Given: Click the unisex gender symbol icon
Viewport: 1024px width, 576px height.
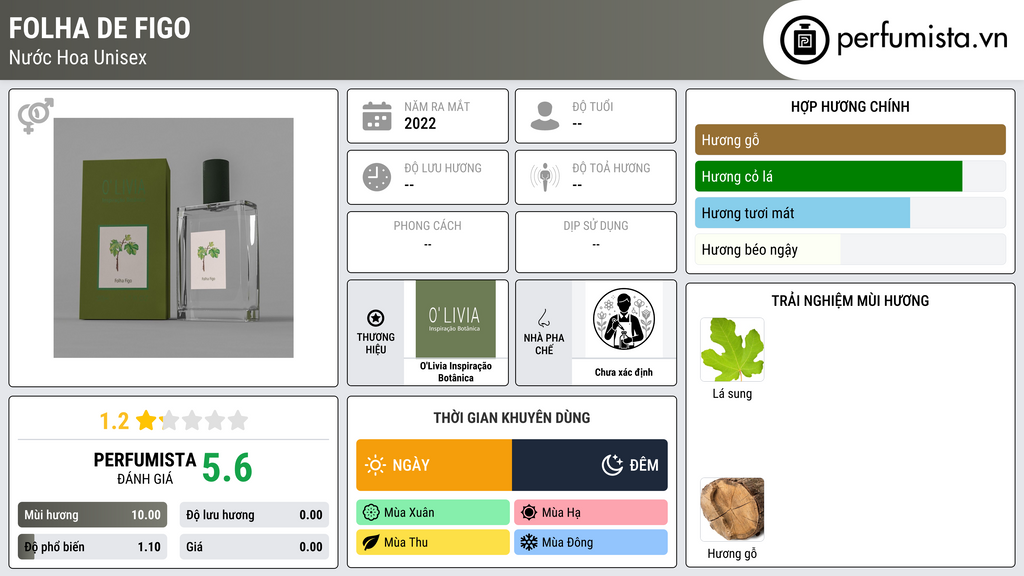Looking at the screenshot, I should [x=36, y=116].
